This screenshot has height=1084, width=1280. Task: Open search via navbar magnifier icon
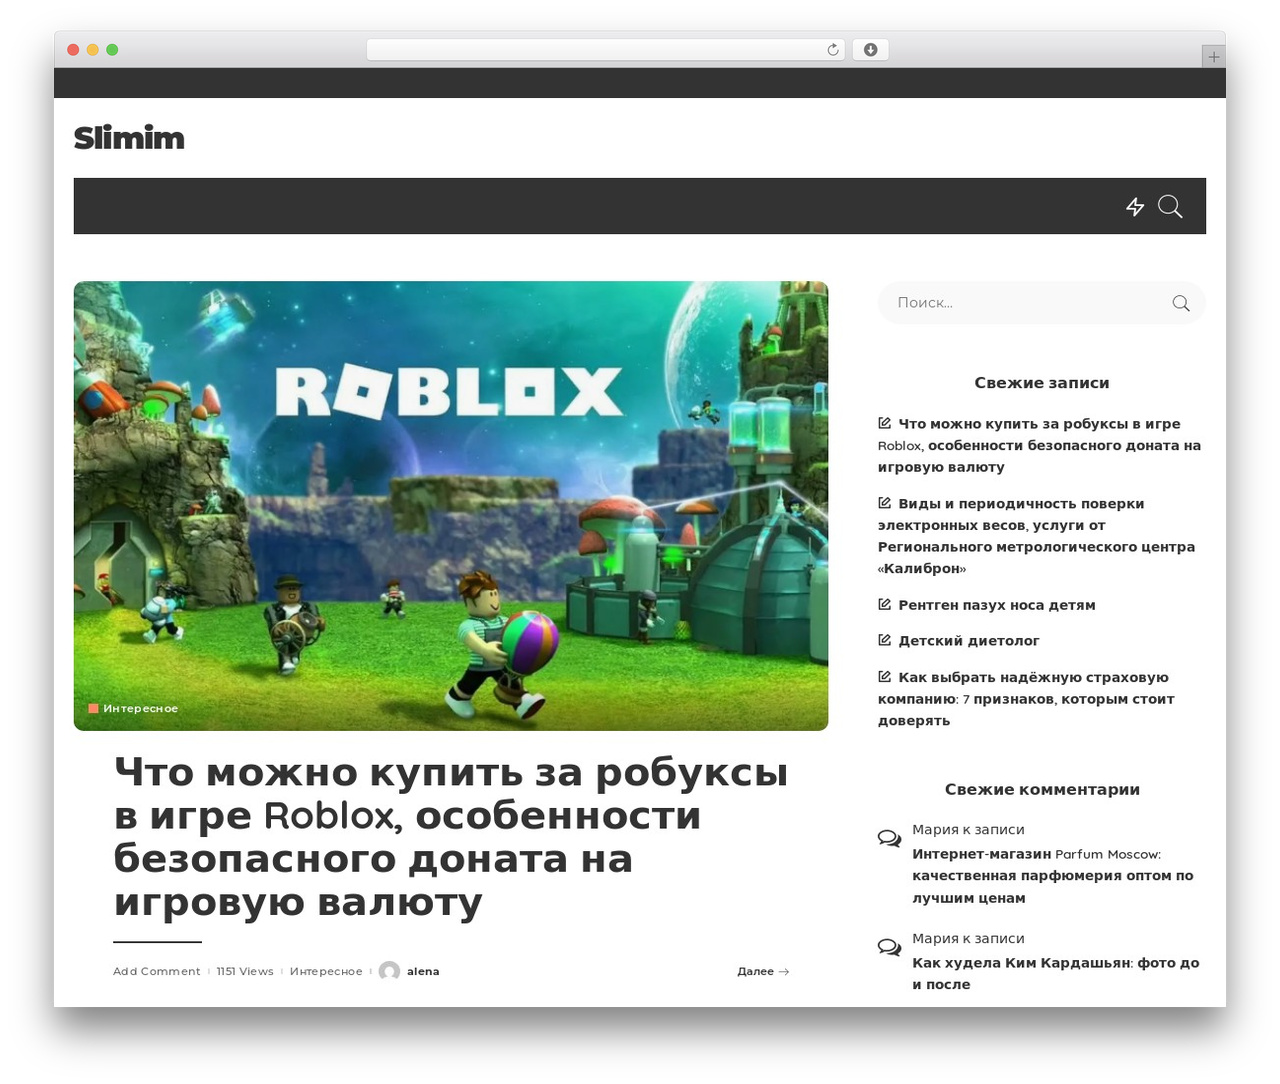point(1170,207)
